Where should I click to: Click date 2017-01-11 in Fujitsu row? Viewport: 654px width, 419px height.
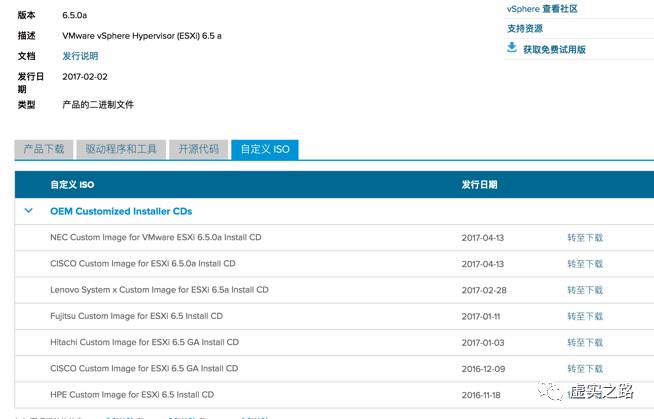point(481,316)
